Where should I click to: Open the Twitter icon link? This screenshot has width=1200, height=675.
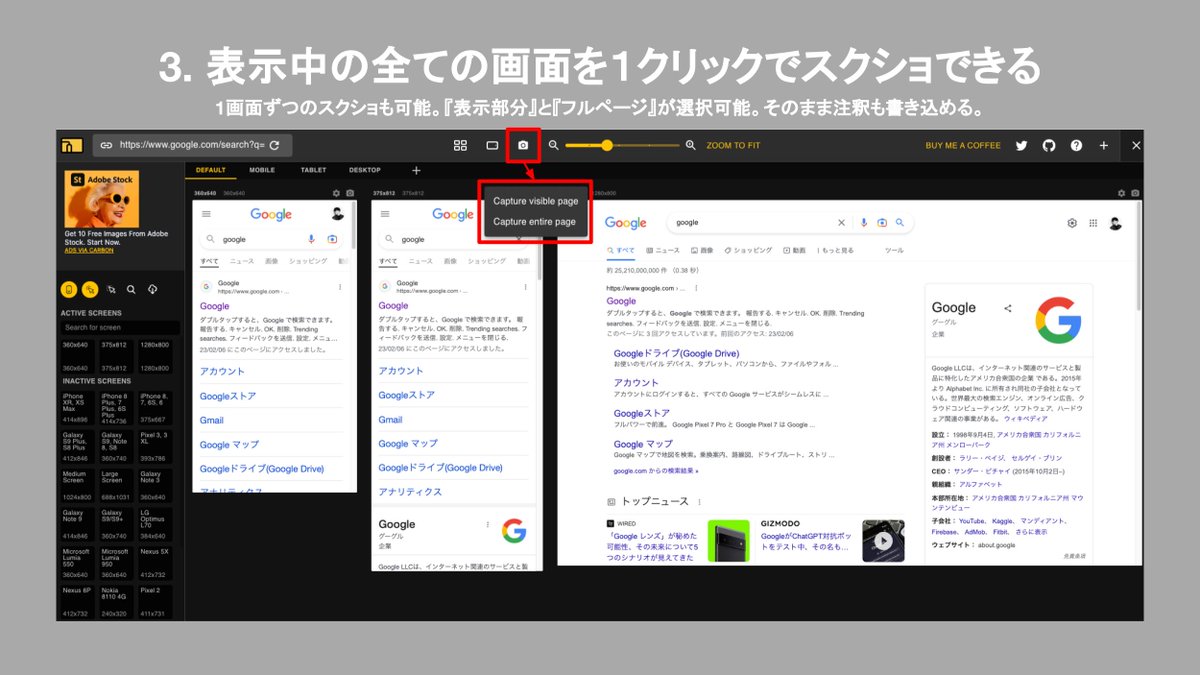tap(1021, 145)
